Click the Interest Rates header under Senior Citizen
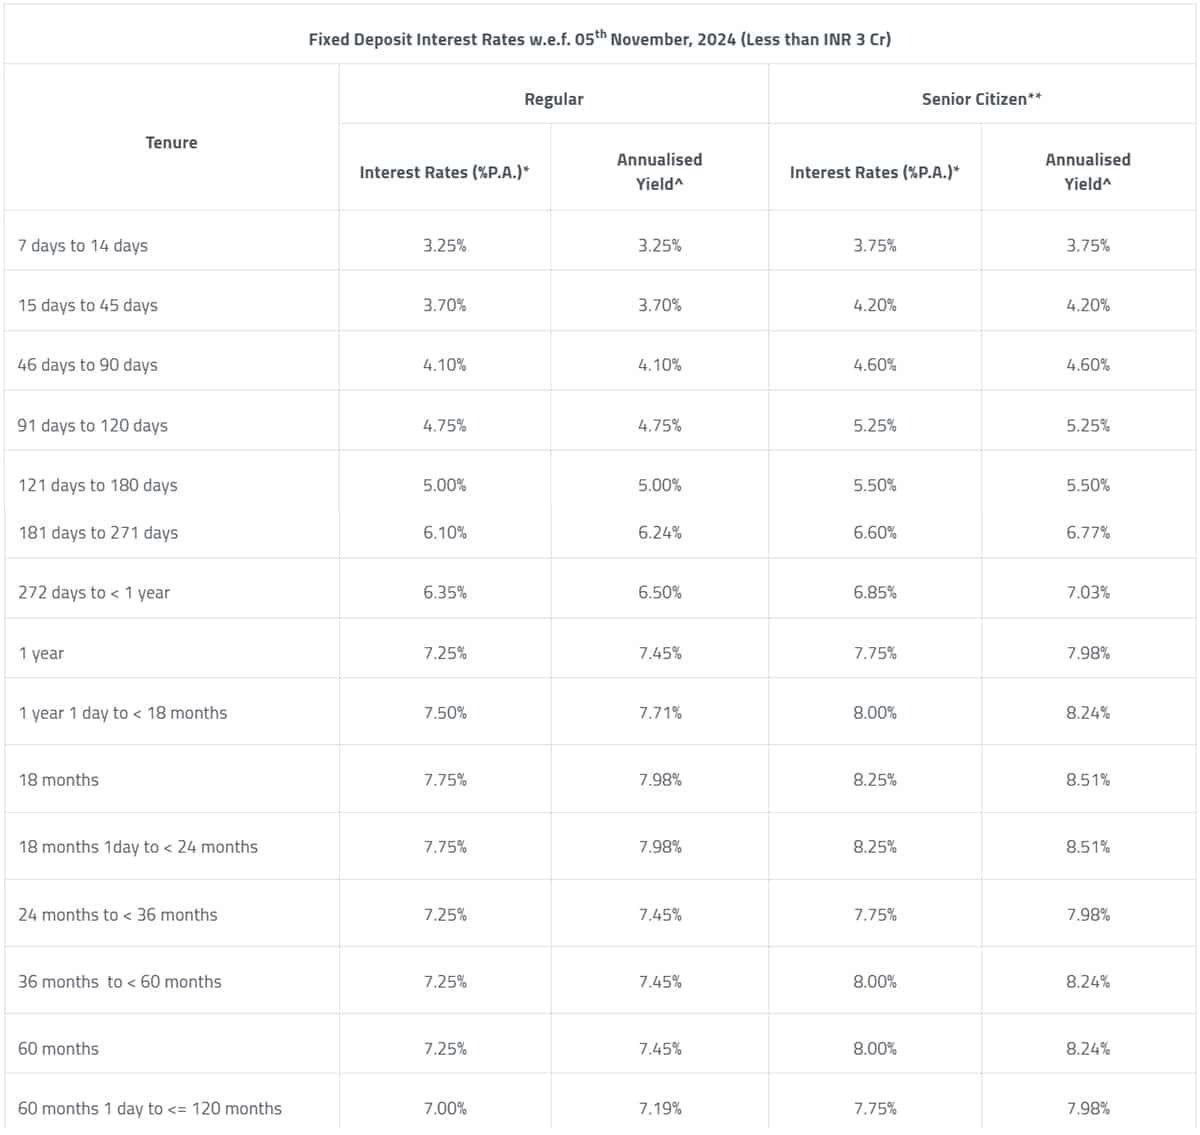 point(874,172)
